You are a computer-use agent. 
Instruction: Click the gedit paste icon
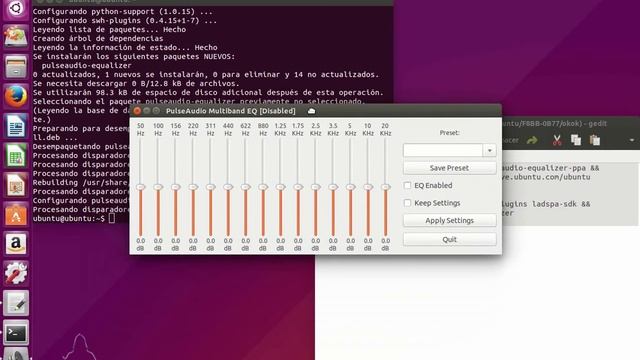pyautogui.click(x=595, y=140)
